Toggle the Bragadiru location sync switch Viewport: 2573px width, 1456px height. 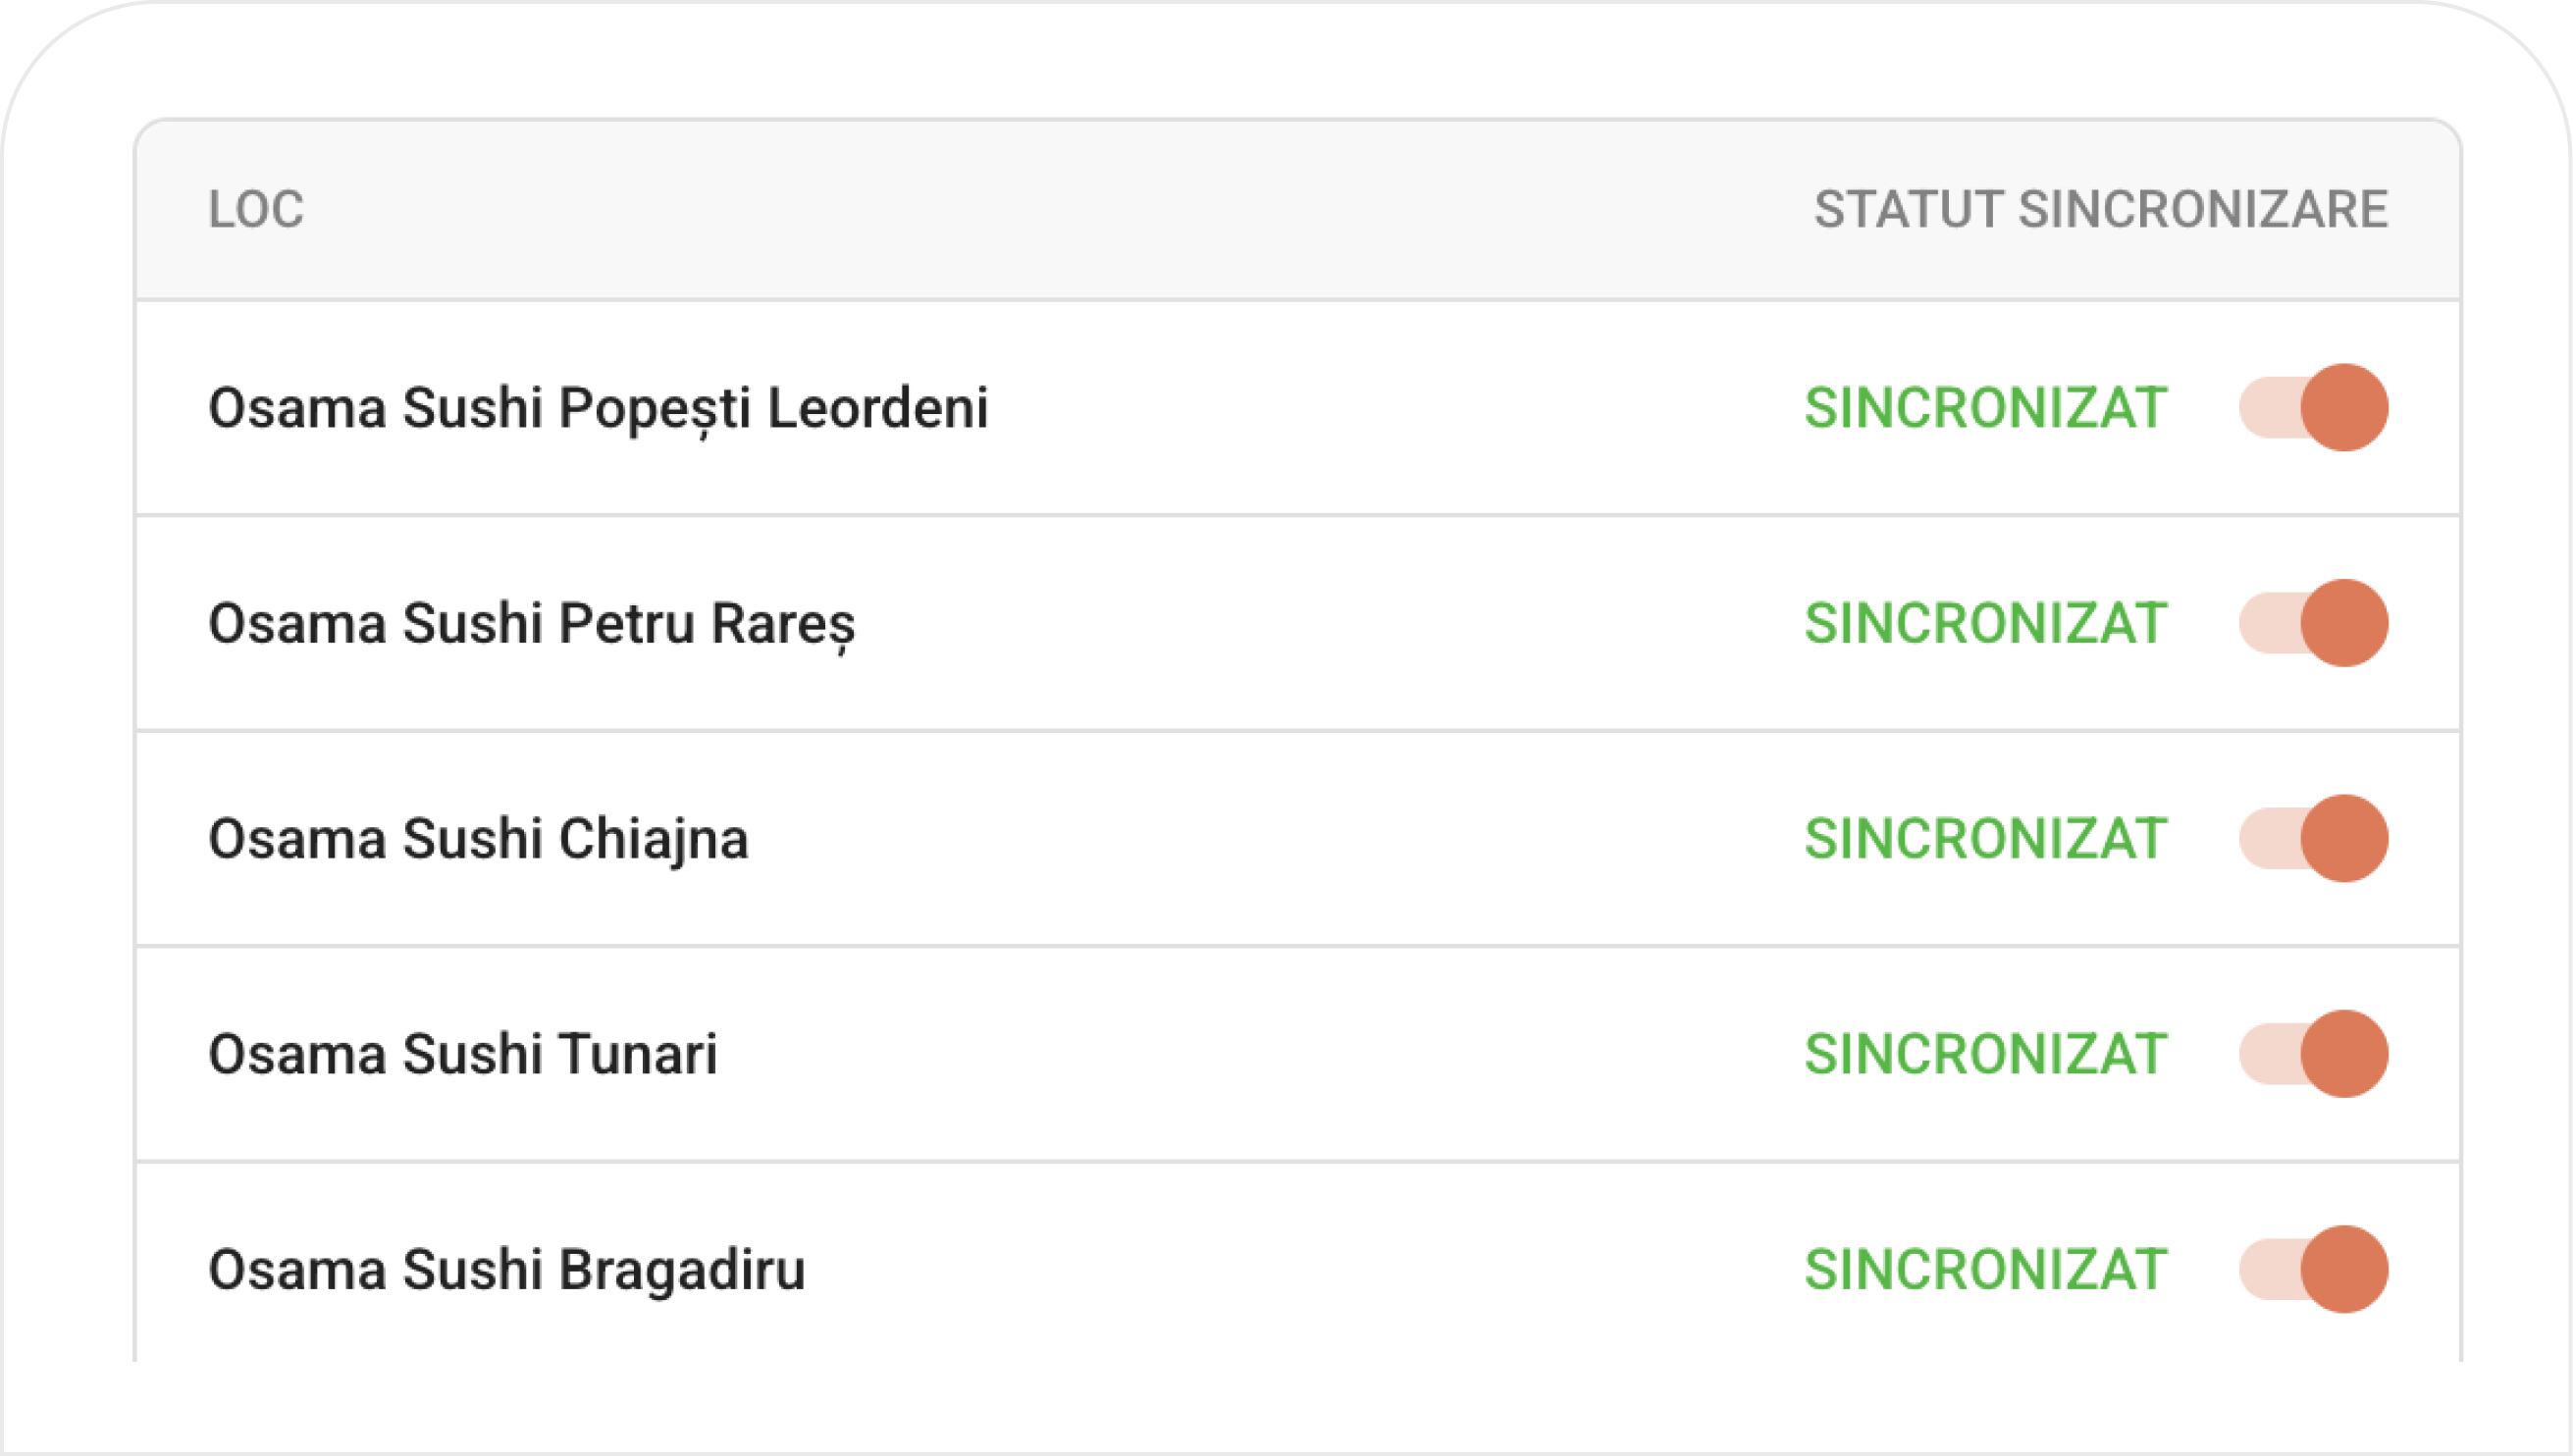(2313, 1270)
